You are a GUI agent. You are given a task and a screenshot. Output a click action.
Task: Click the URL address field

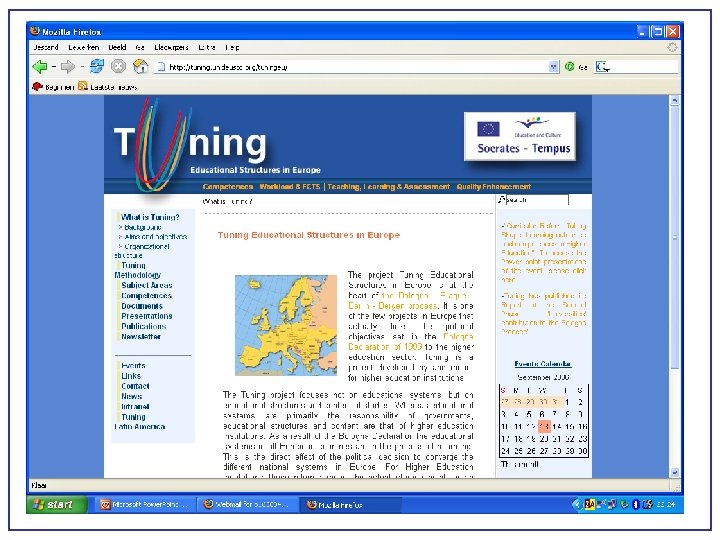pos(357,67)
